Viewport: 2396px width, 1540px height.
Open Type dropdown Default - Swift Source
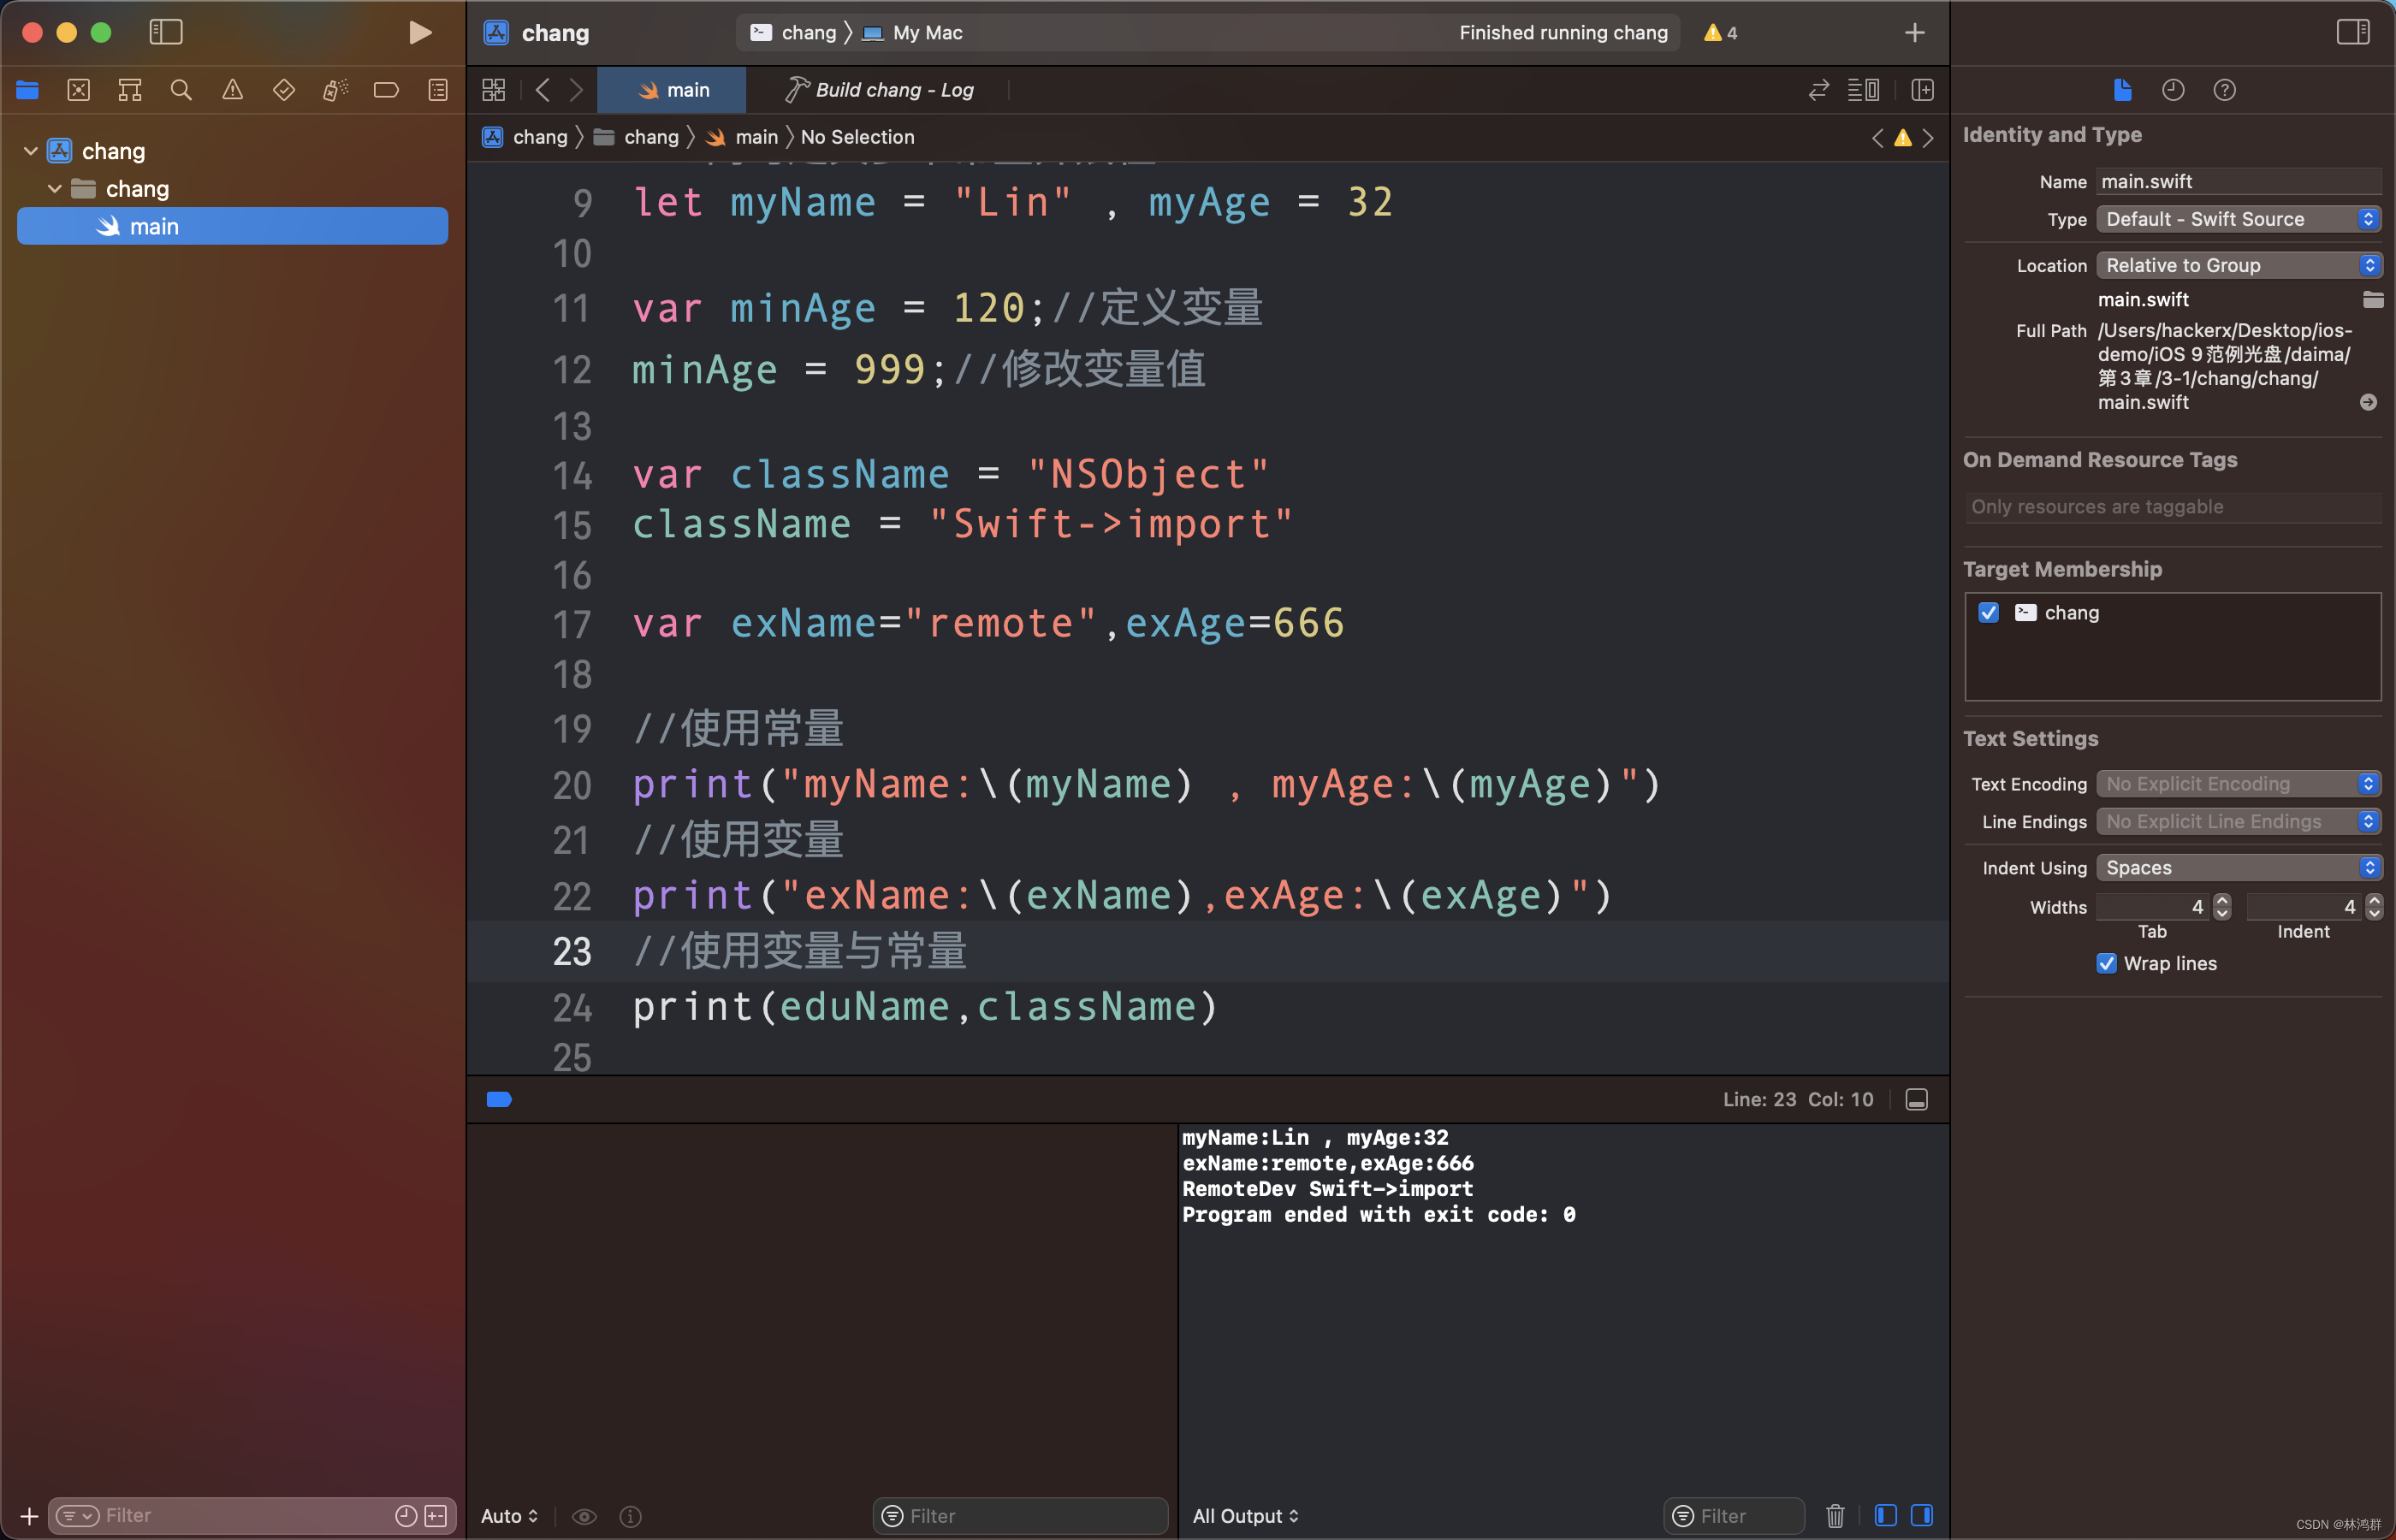[2238, 219]
